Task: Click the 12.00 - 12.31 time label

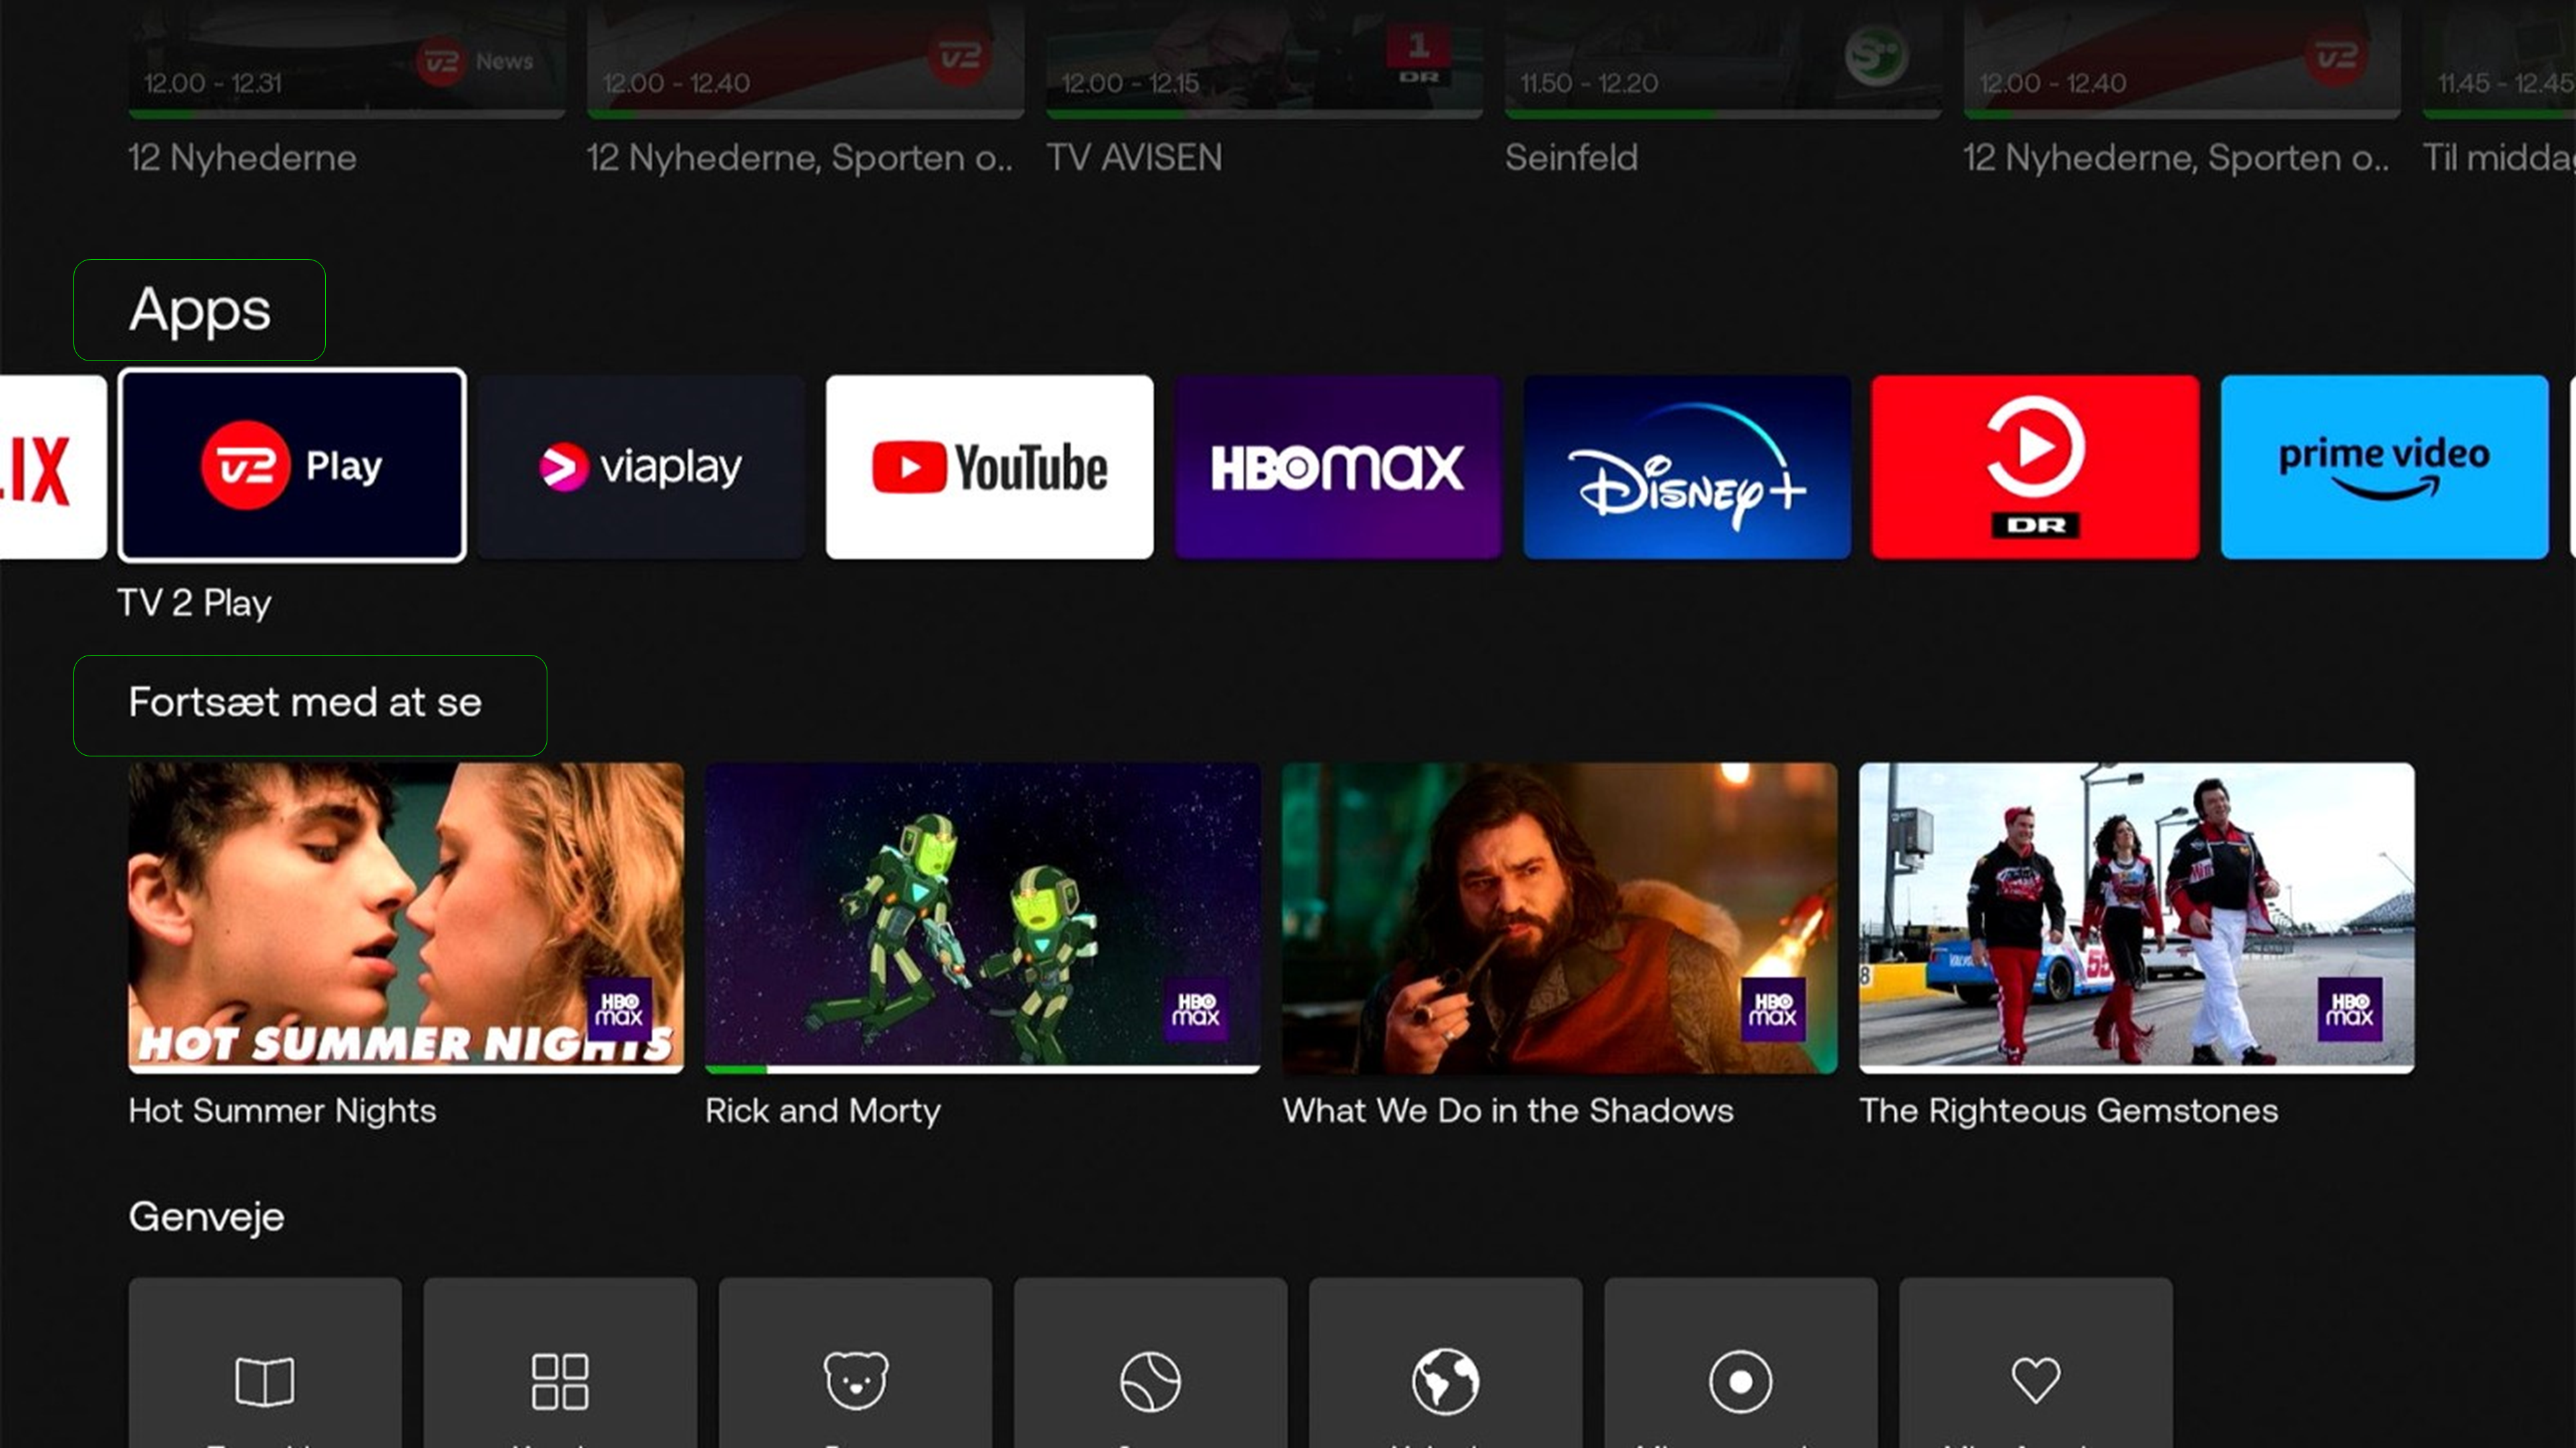Action: point(213,83)
